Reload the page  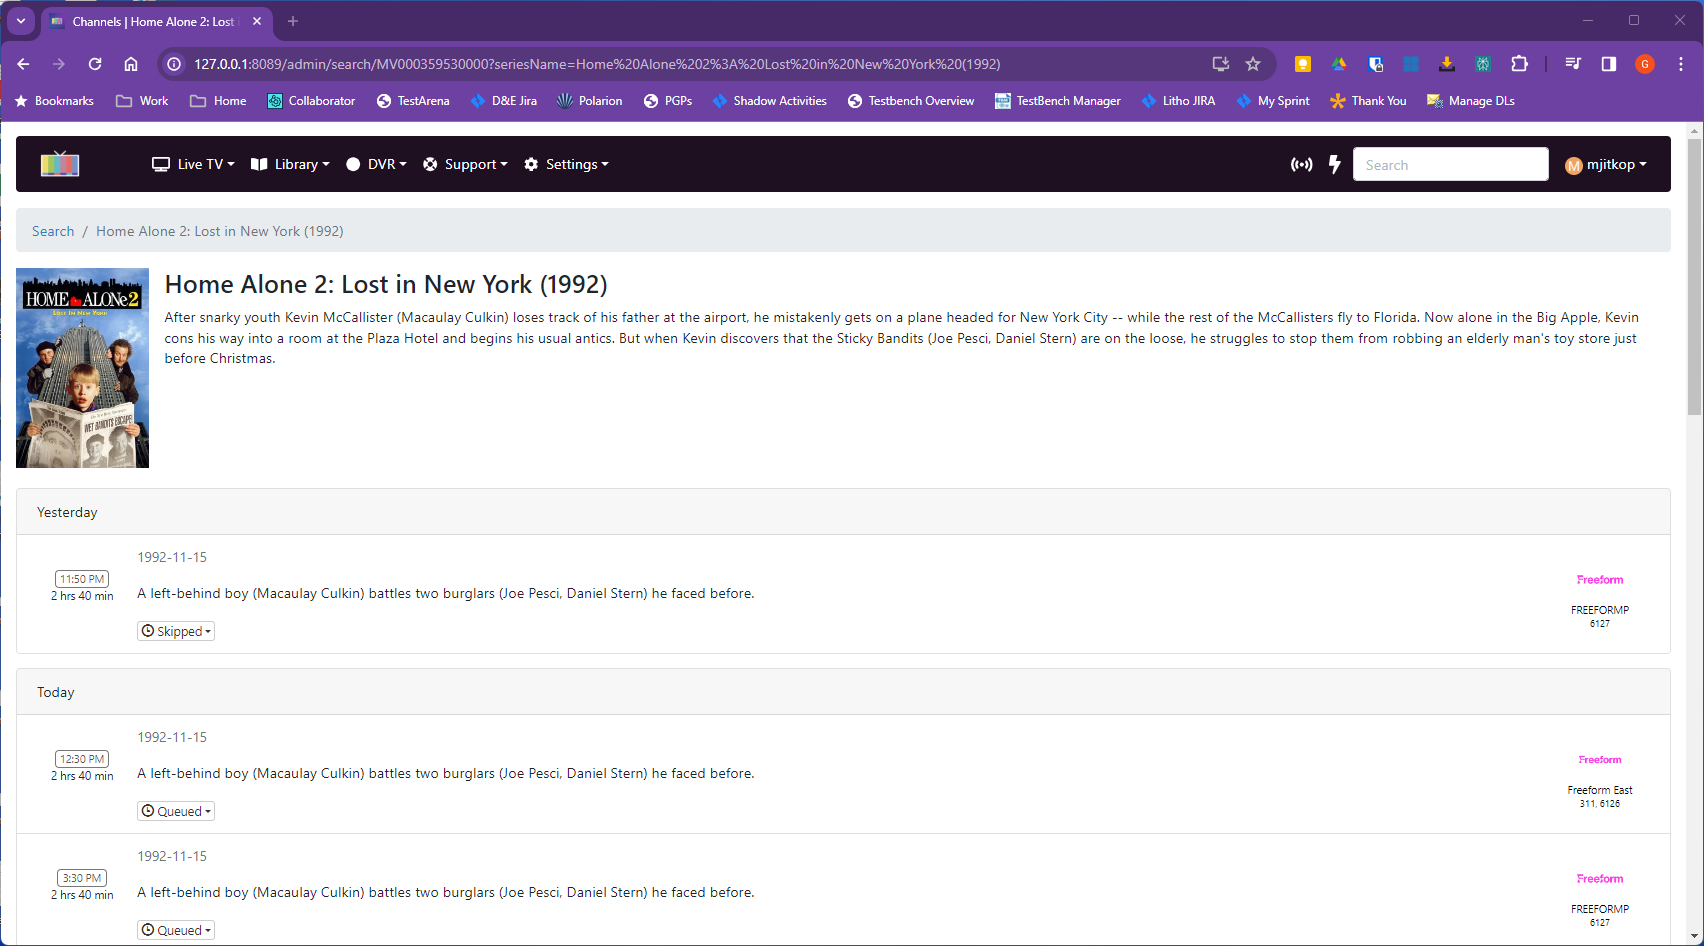(x=95, y=64)
